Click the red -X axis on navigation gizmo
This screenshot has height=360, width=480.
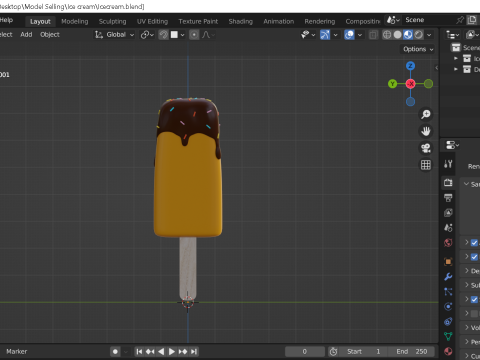411,84
